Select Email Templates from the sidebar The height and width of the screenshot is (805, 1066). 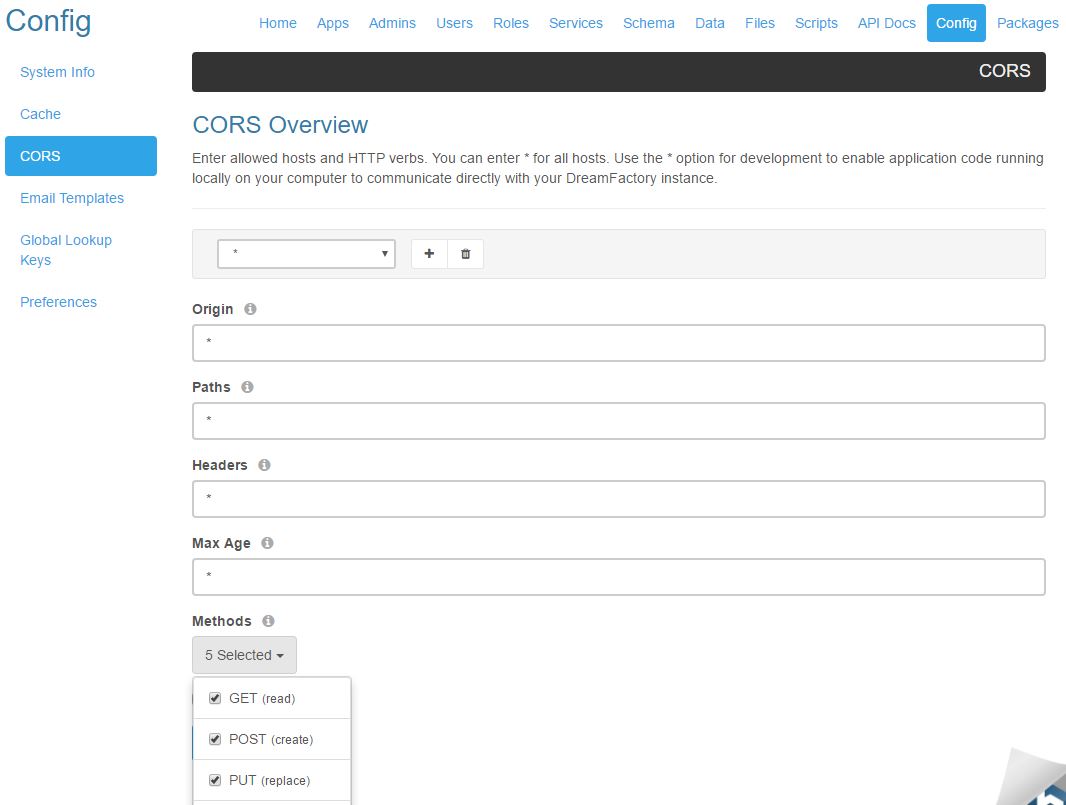[x=72, y=198]
